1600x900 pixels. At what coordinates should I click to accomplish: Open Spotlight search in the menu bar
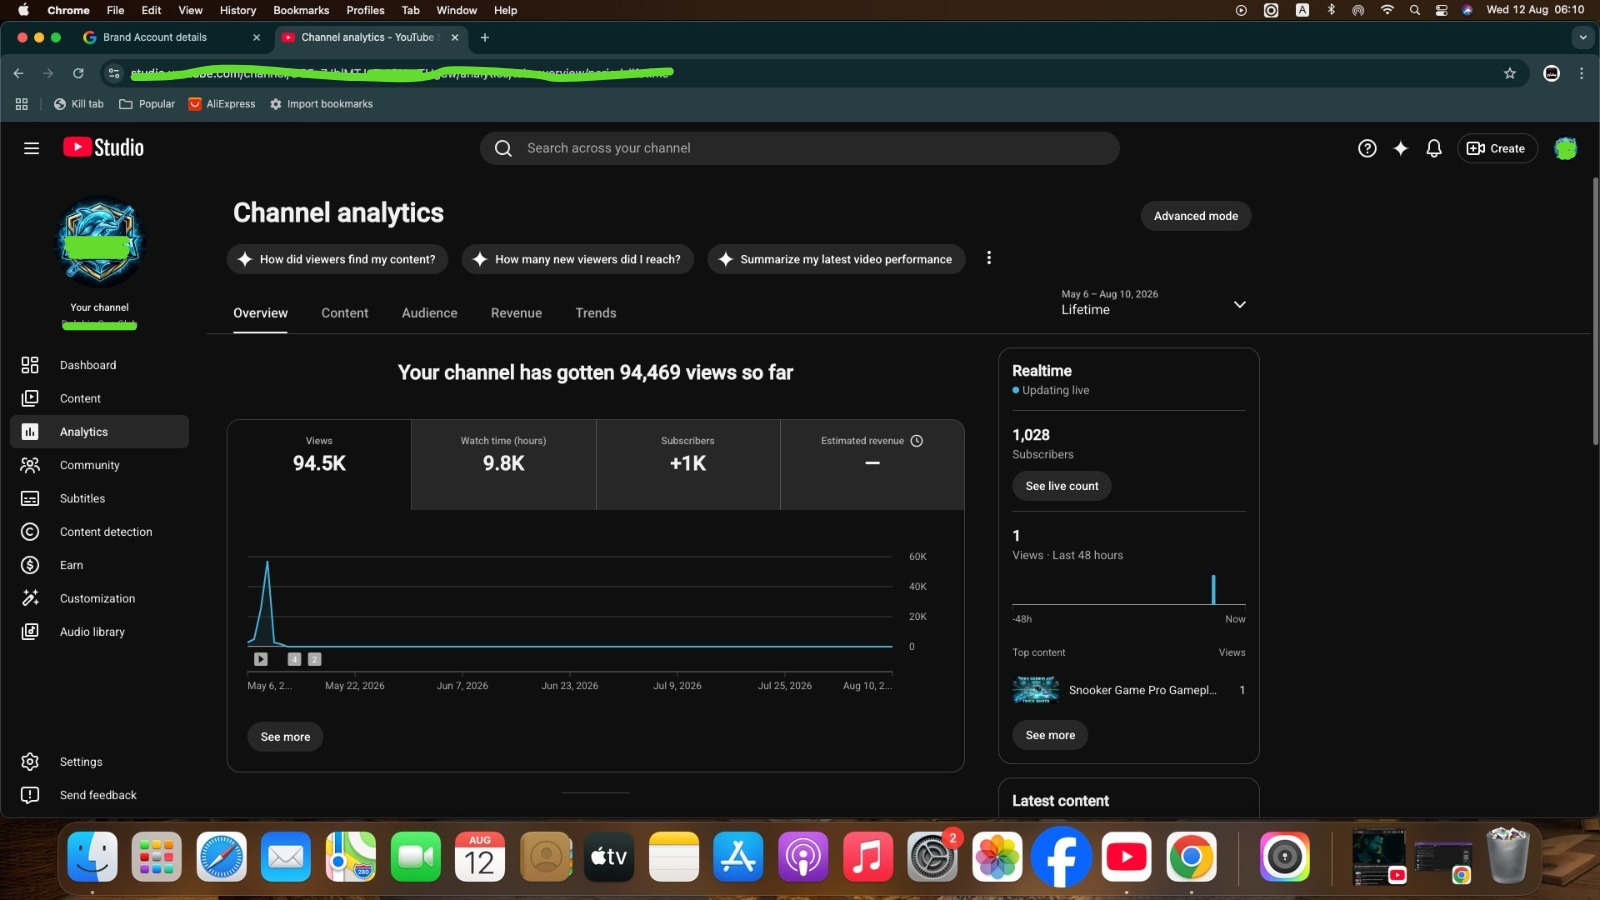pyautogui.click(x=1414, y=10)
